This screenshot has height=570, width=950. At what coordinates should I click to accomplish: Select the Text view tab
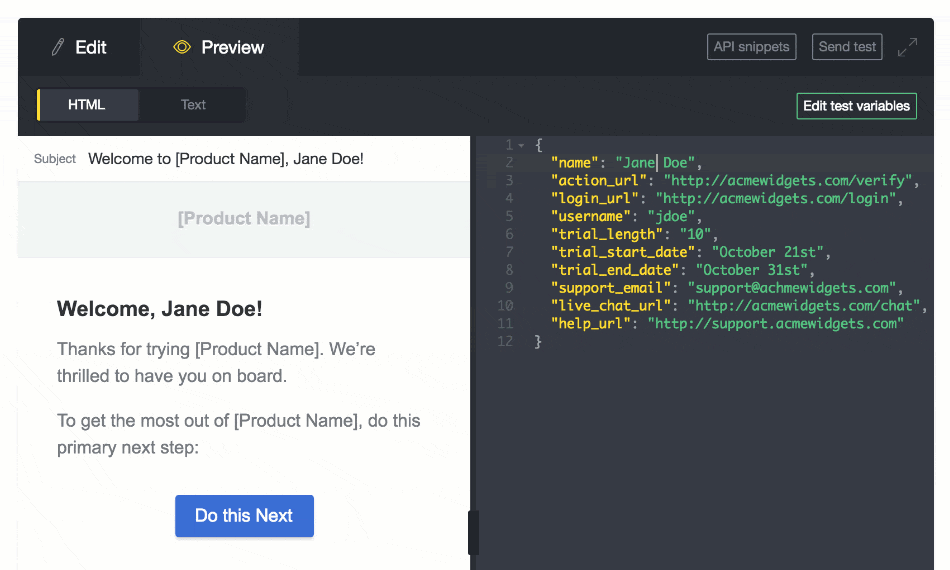pos(193,105)
